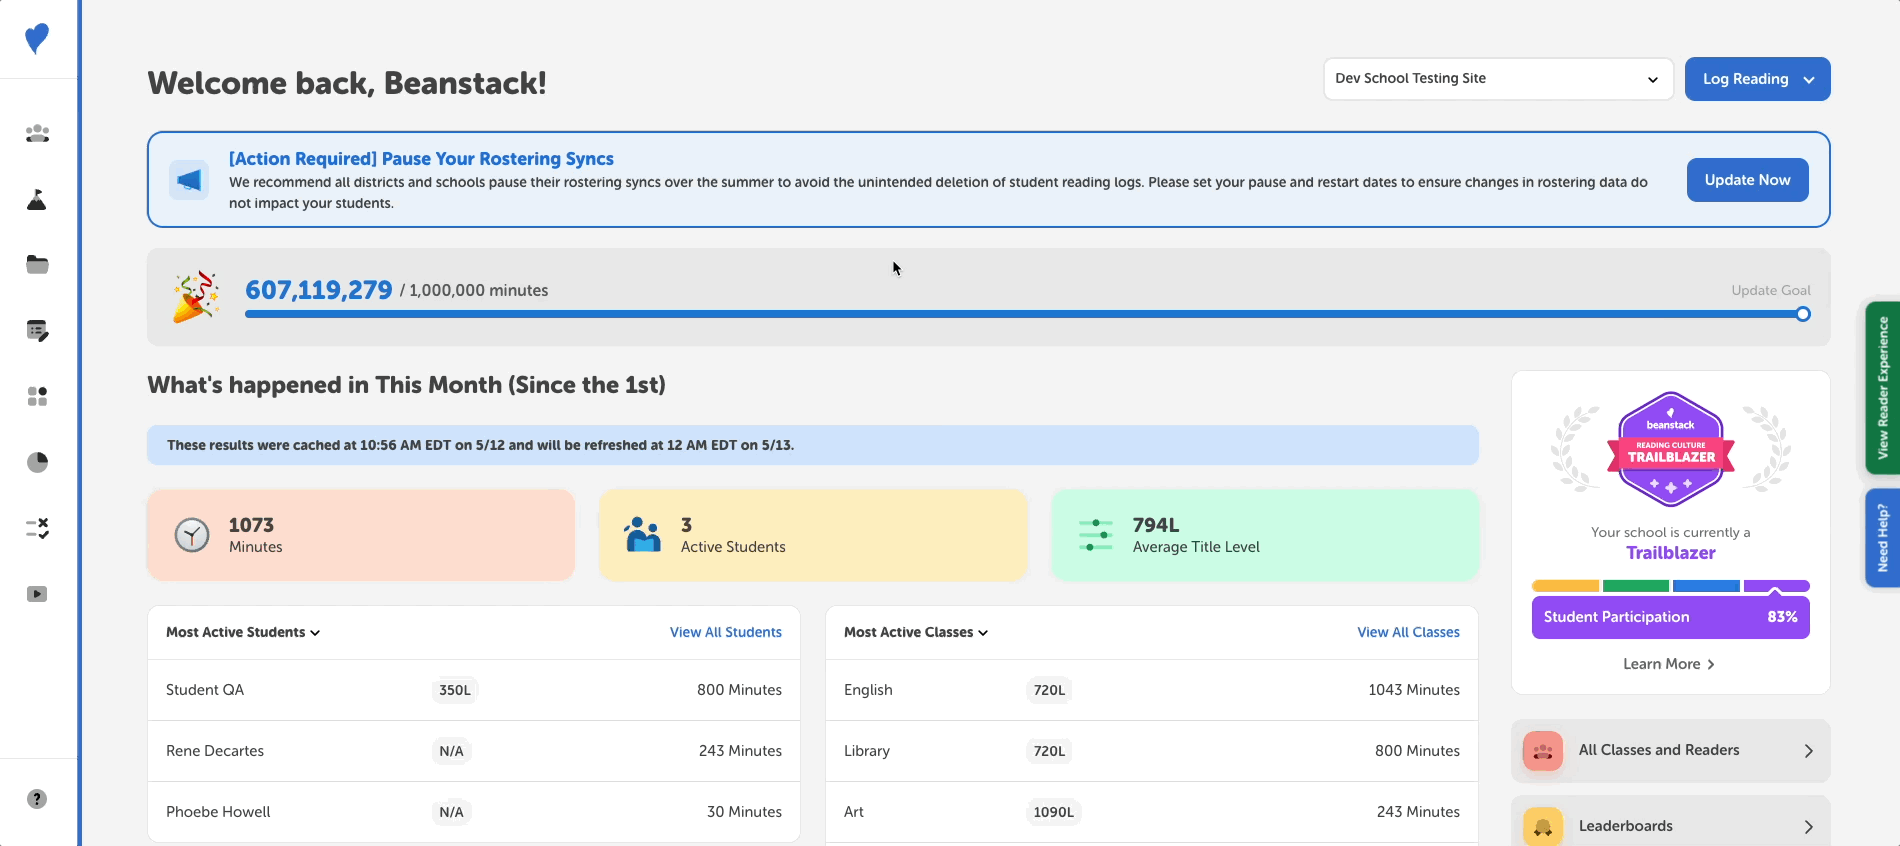This screenshot has height=846, width=1900.
Task: Click the Learn More link
Action: (x=1669, y=664)
